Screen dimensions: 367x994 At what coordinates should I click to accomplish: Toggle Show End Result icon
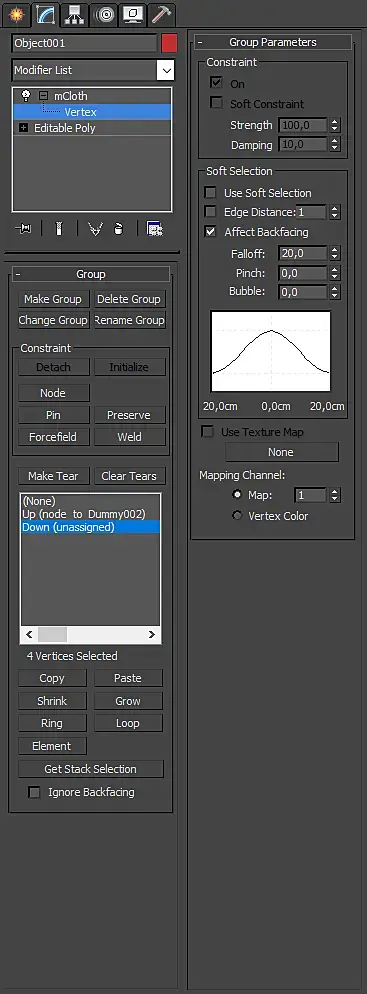coord(59,229)
